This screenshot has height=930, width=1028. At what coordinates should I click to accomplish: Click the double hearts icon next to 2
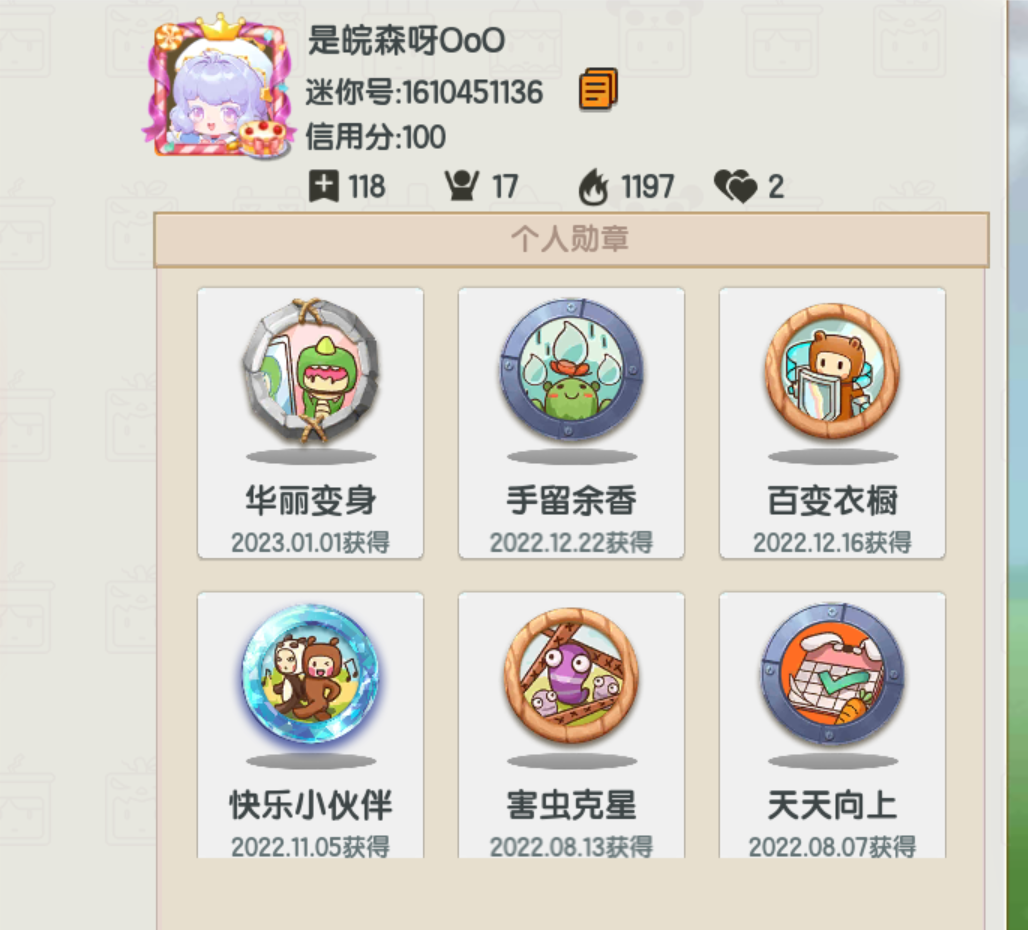coord(736,186)
